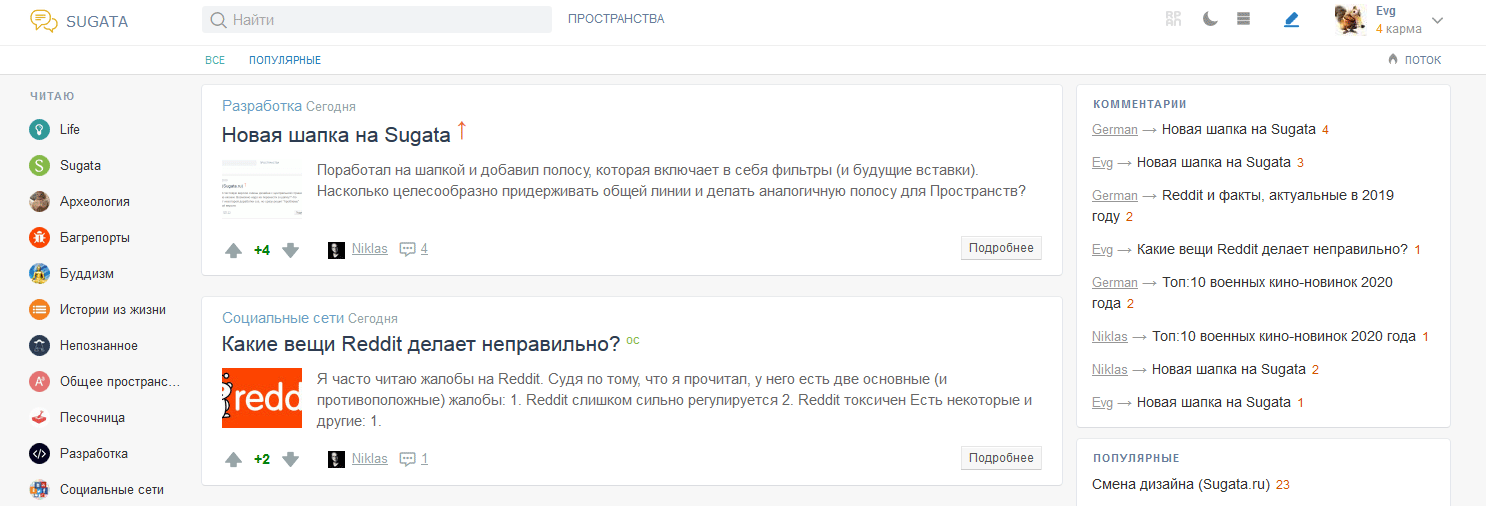Downvote the Reddit делает неправильно post
The width and height of the screenshot is (1486, 506).
tap(291, 460)
